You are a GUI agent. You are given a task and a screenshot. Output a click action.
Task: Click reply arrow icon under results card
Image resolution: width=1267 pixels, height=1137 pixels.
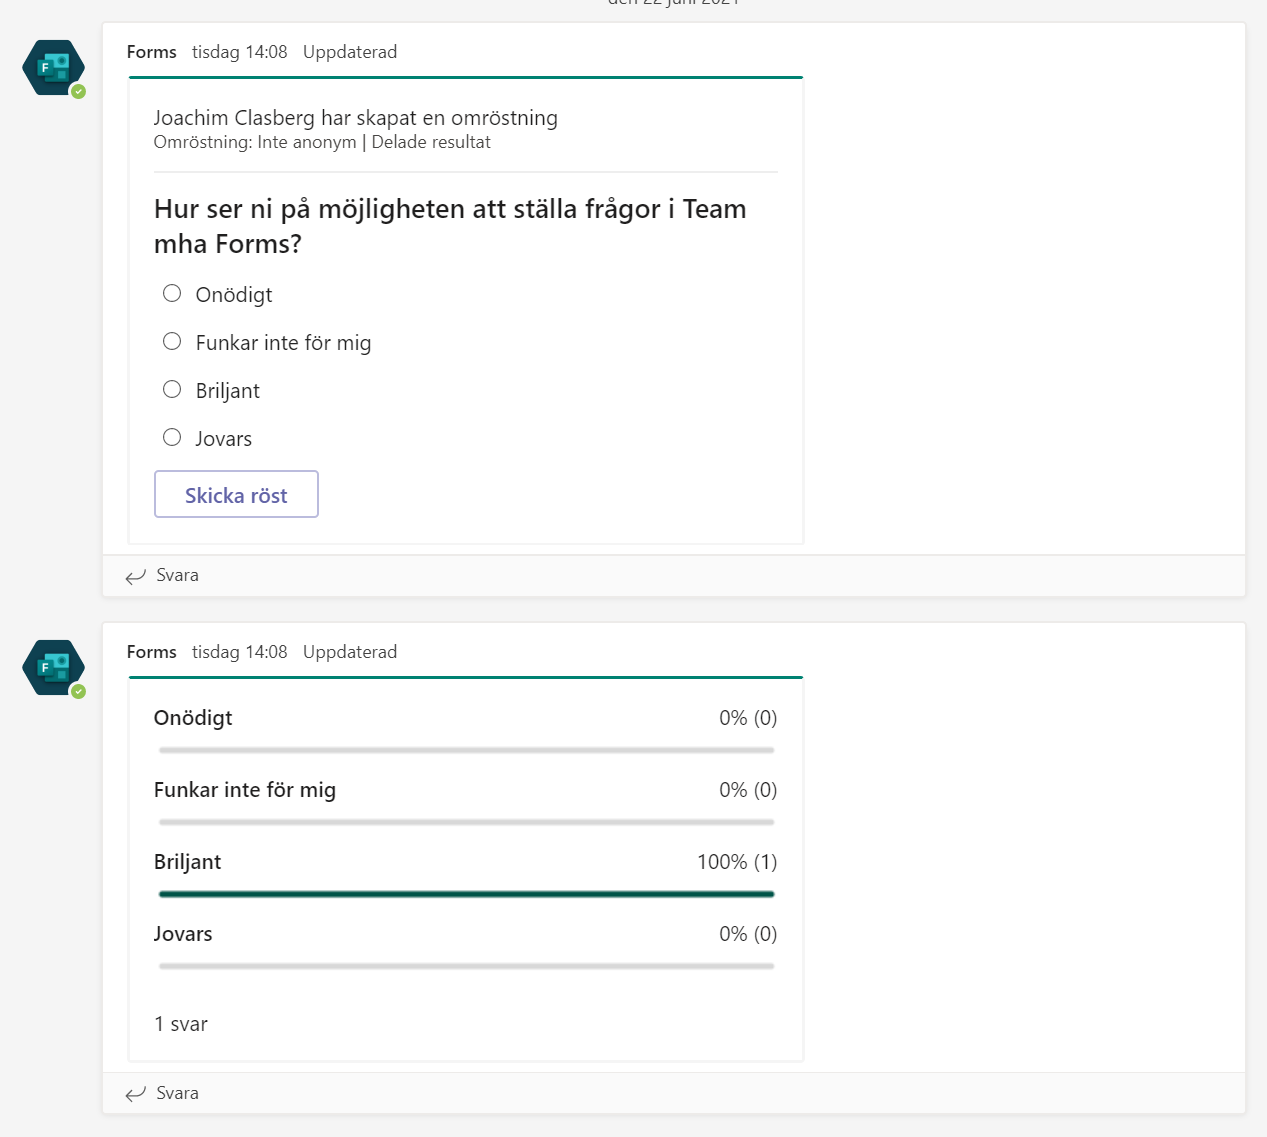(x=136, y=1094)
